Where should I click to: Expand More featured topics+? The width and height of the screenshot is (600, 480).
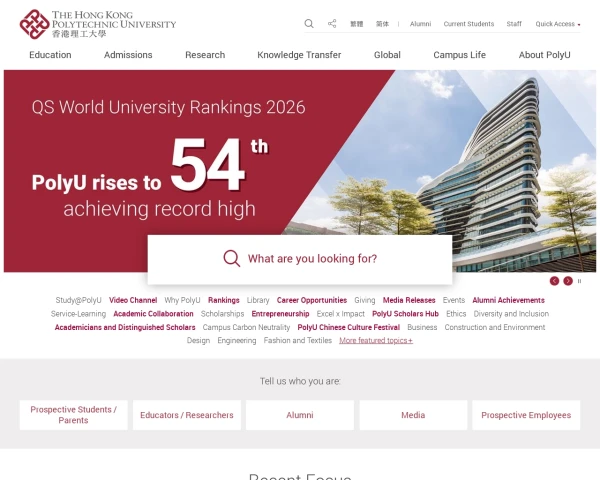tap(376, 340)
